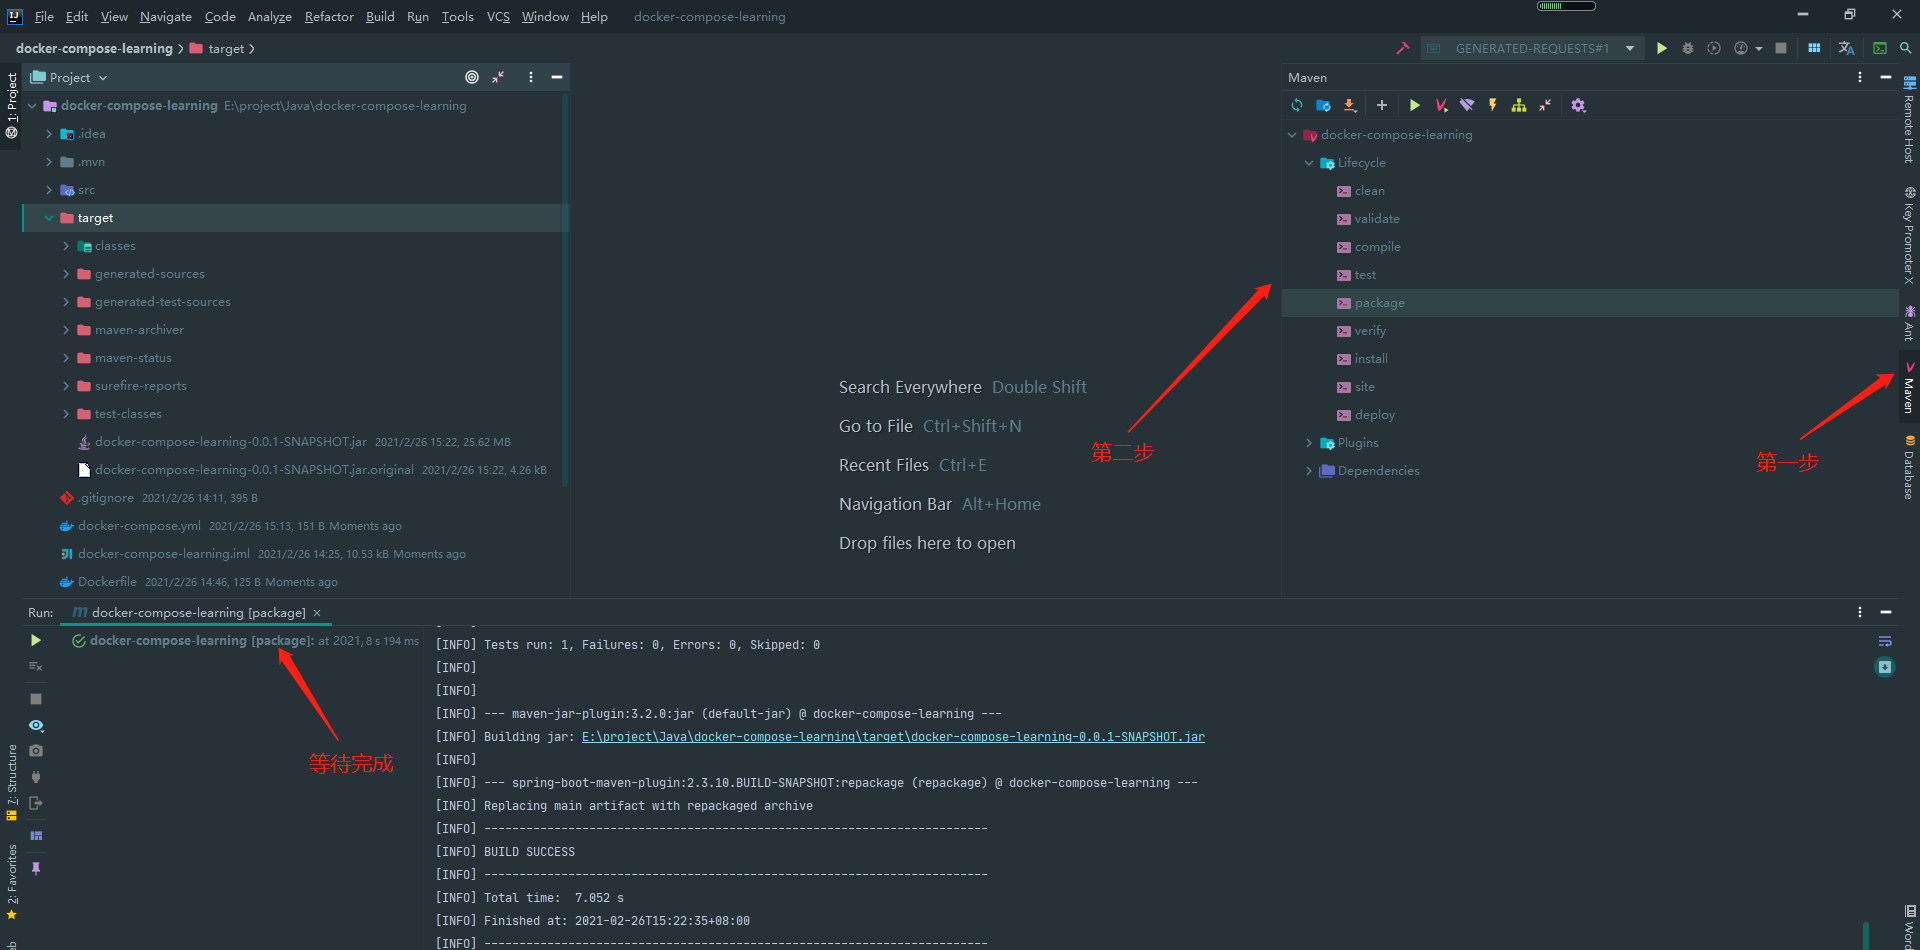
Task: Click Maven Download Sources icon
Action: pyautogui.click(x=1350, y=105)
